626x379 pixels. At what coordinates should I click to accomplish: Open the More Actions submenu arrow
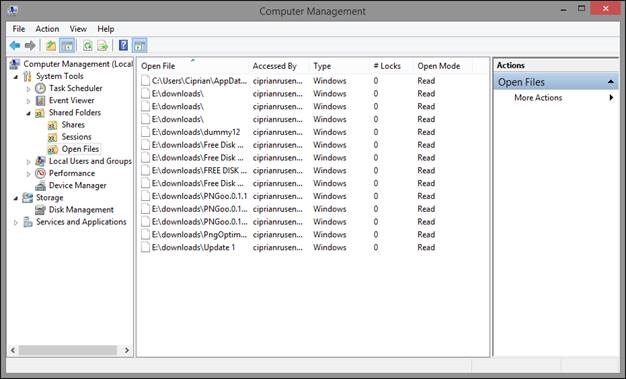(x=611, y=97)
